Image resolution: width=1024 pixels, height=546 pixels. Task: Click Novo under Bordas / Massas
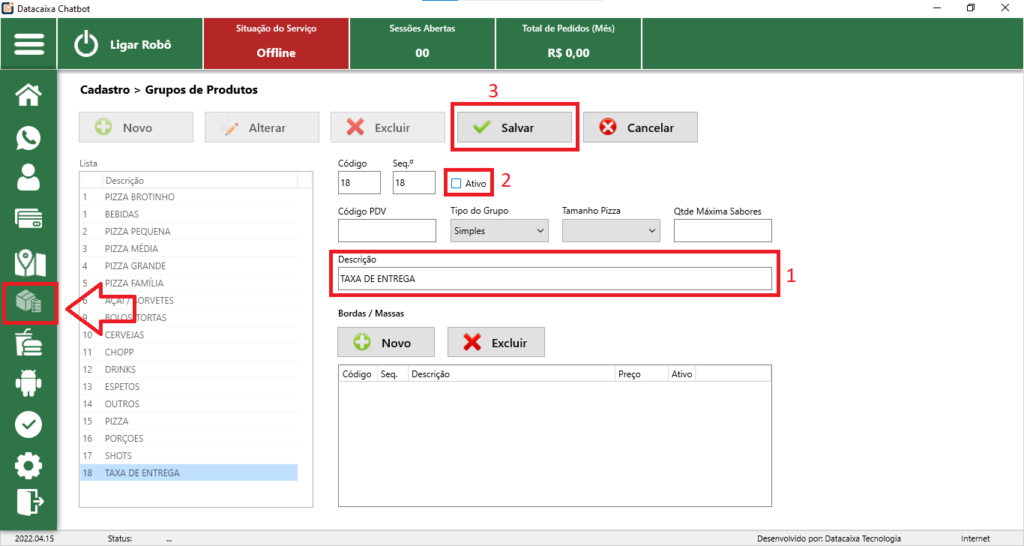386,343
